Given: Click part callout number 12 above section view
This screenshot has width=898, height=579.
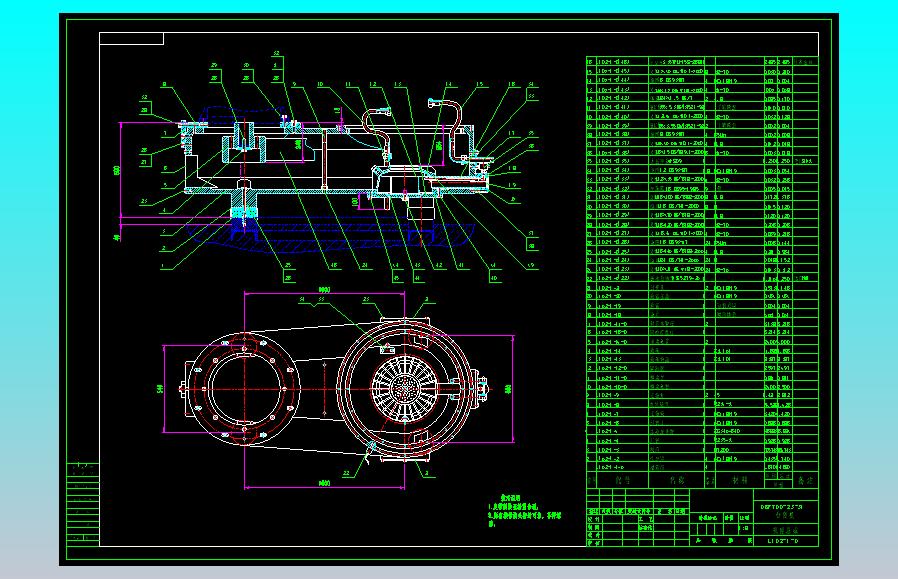Looking at the screenshot, I should click(373, 84).
